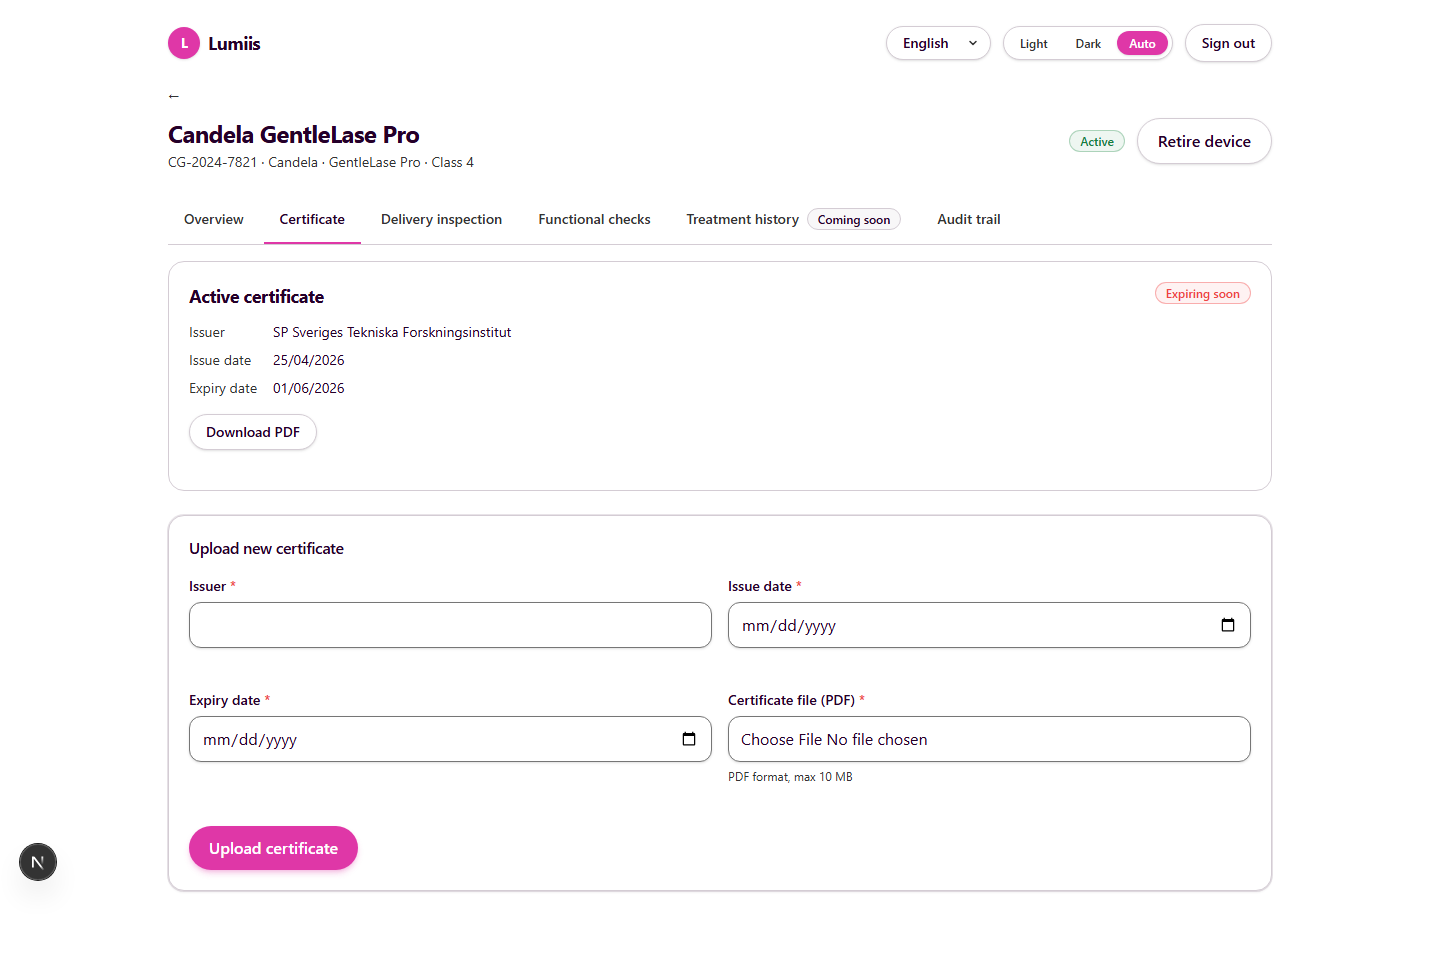The width and height of the screenshot is (1440, 971).
Task: Click the Expiring soon badge
Action: (x=1202, y=293)
